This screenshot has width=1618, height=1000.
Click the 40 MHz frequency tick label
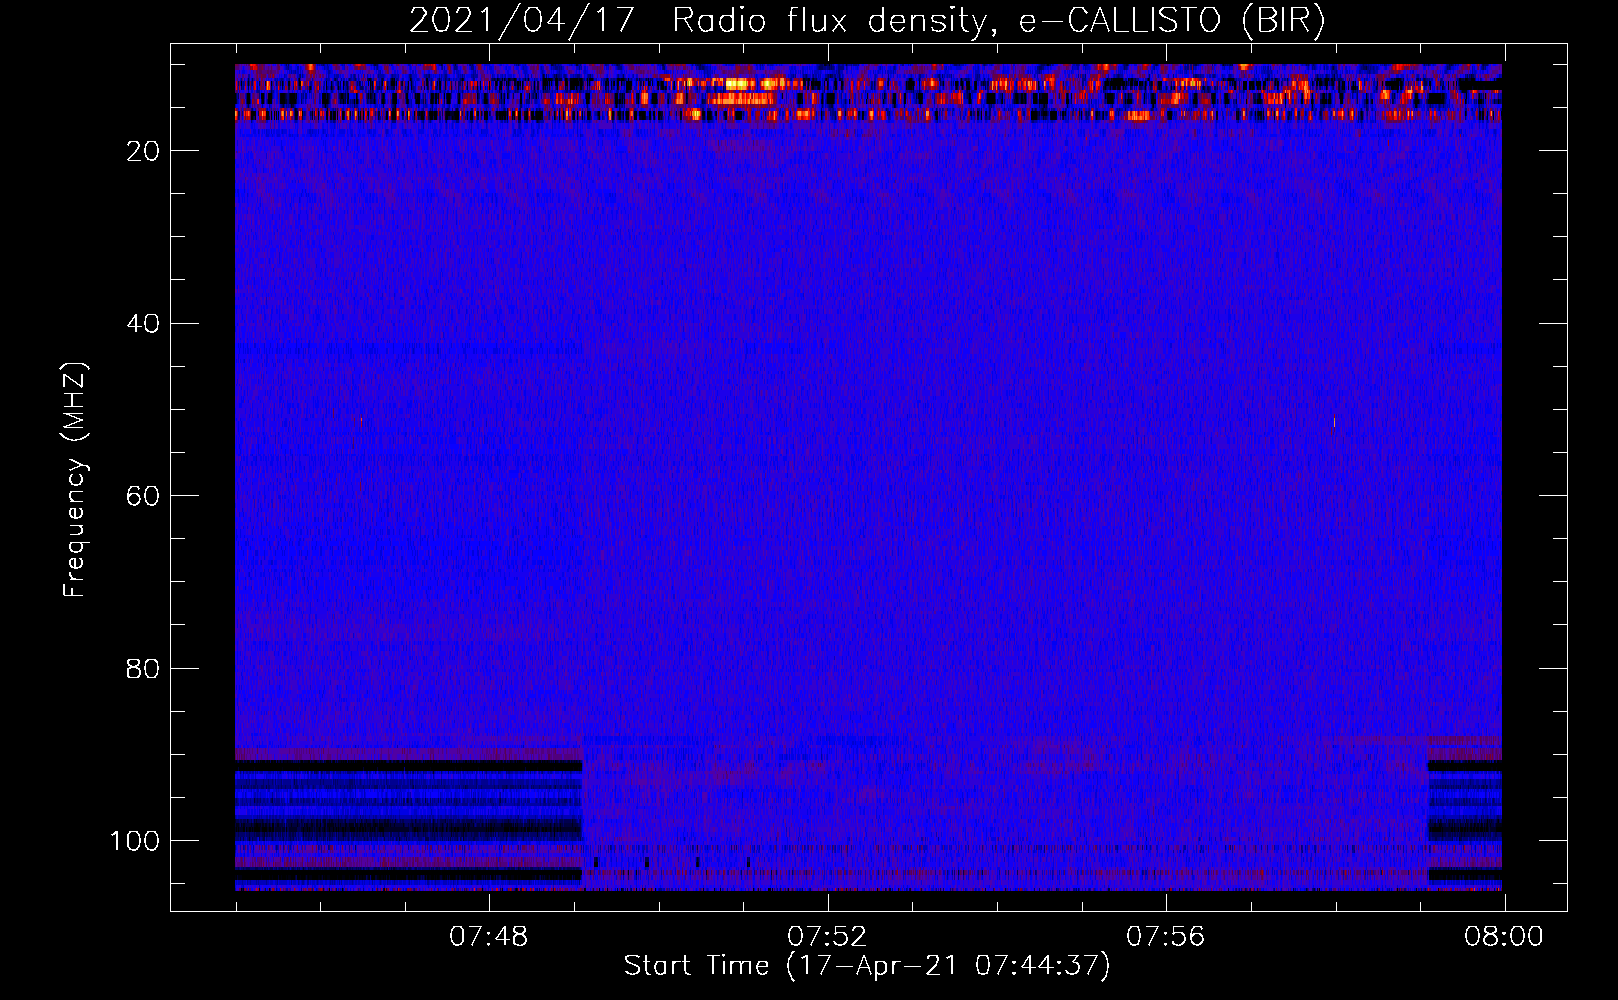pyautogui.click(x=144, y=324)
